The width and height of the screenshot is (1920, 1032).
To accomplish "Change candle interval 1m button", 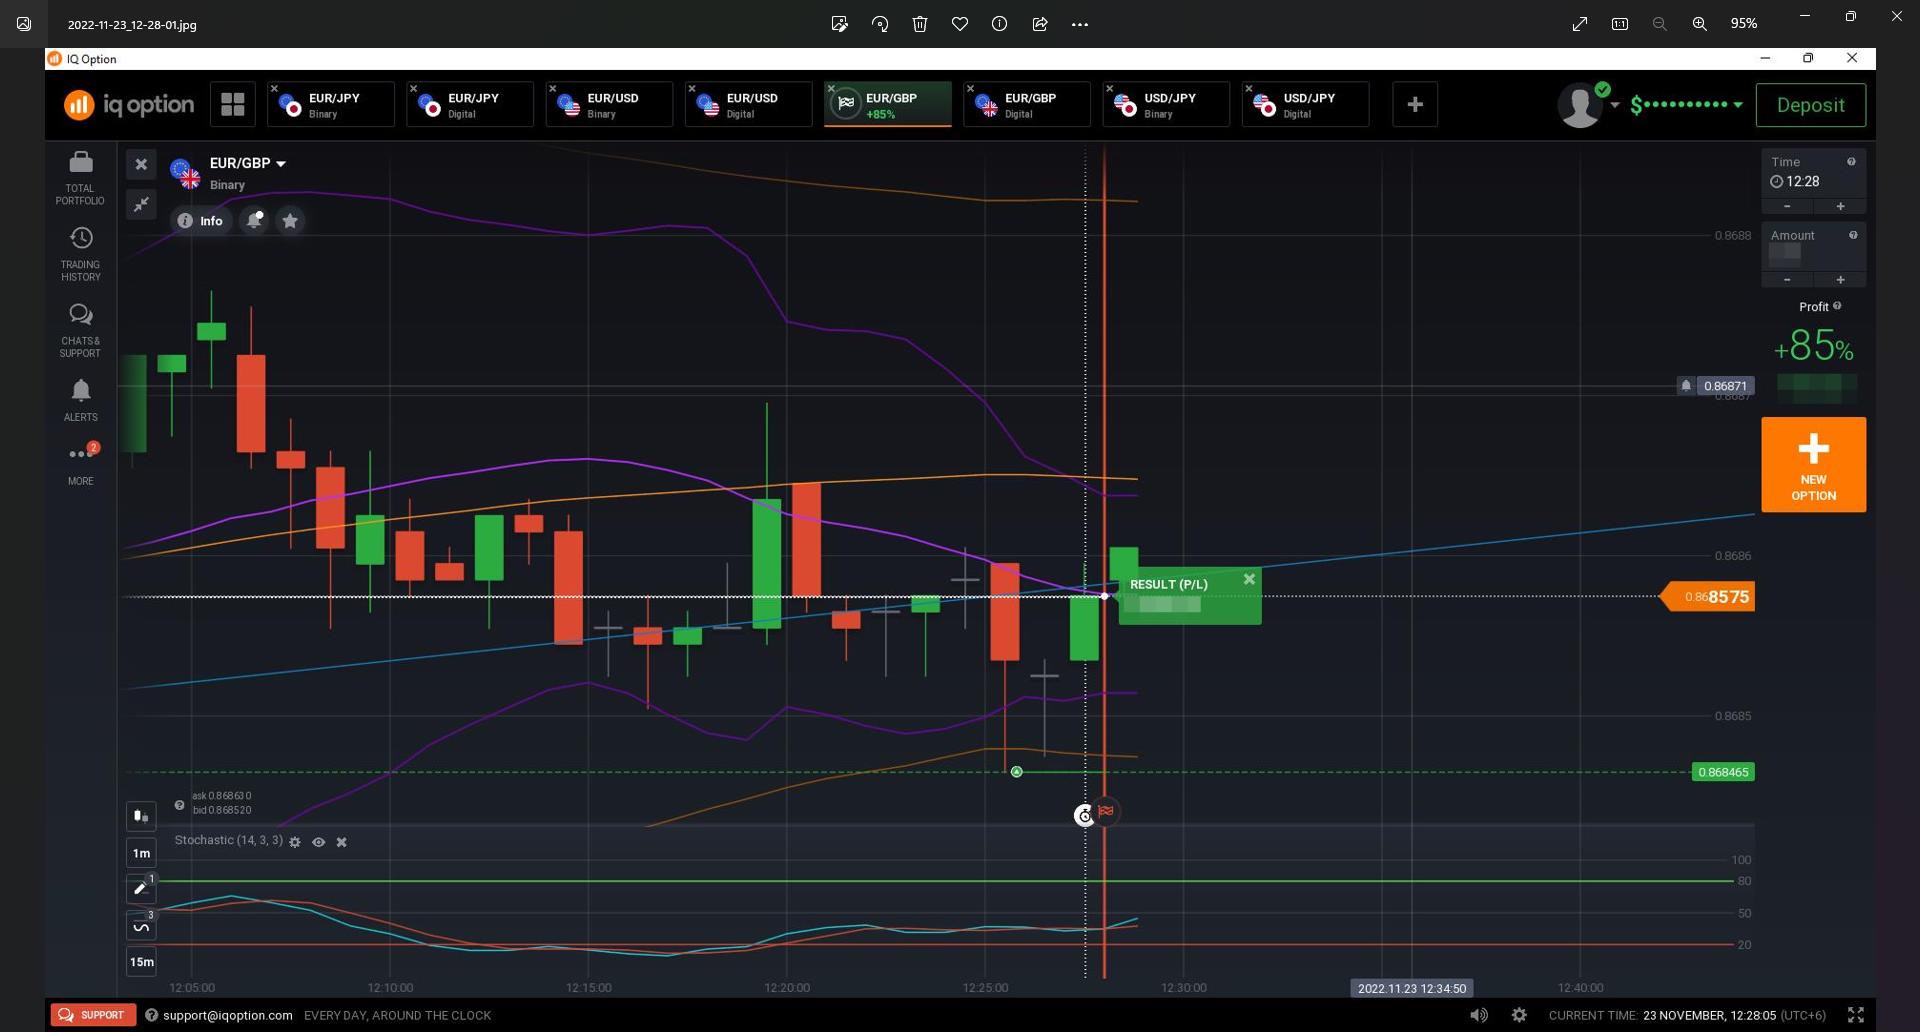I will (141, 853).
